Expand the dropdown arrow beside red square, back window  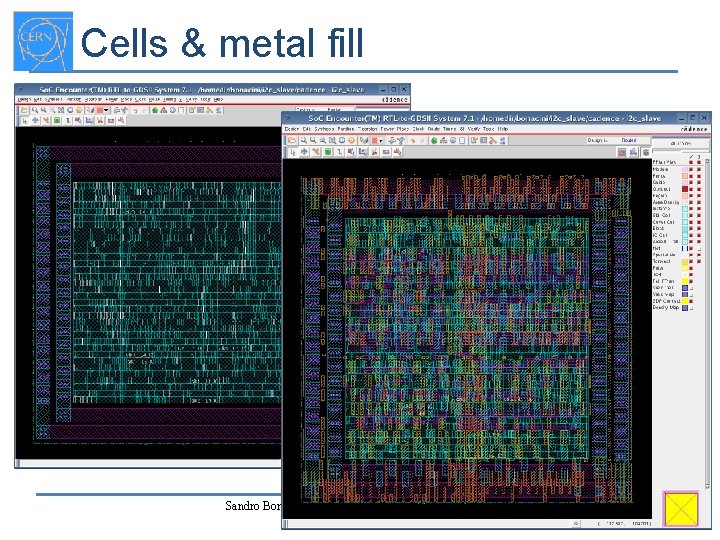click(x=107, y=110)
